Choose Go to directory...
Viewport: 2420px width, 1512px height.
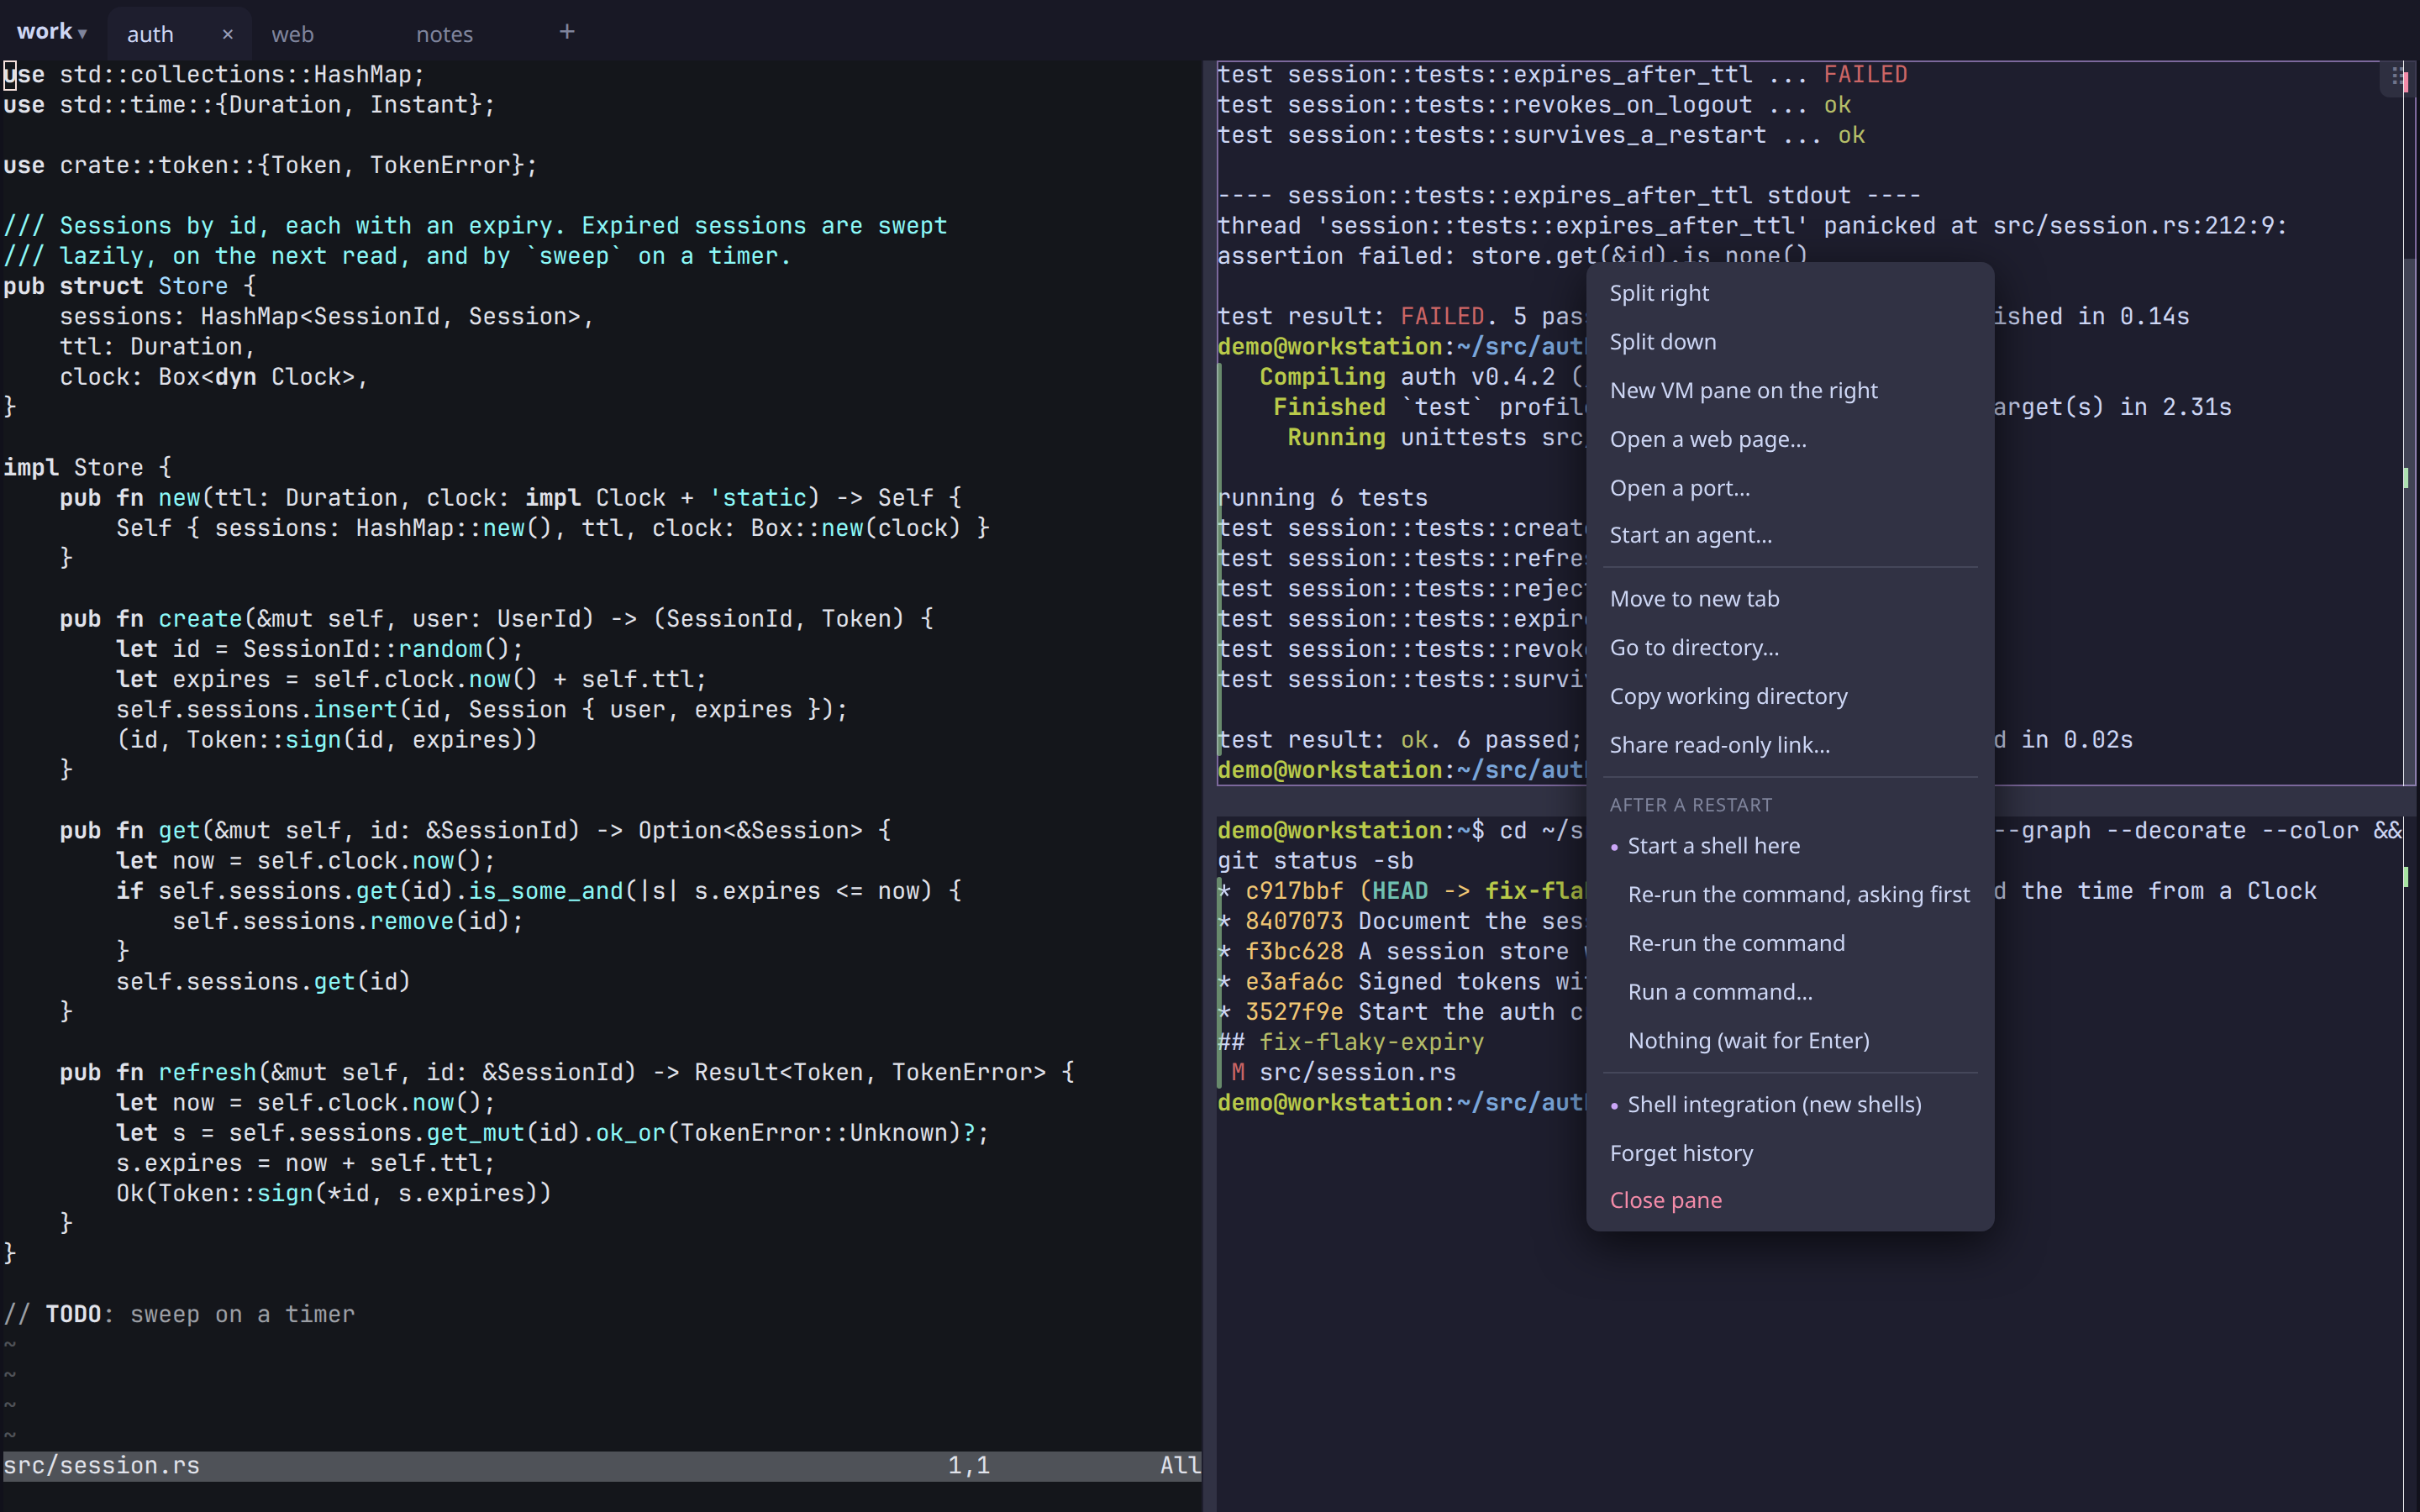[1790, 648]
